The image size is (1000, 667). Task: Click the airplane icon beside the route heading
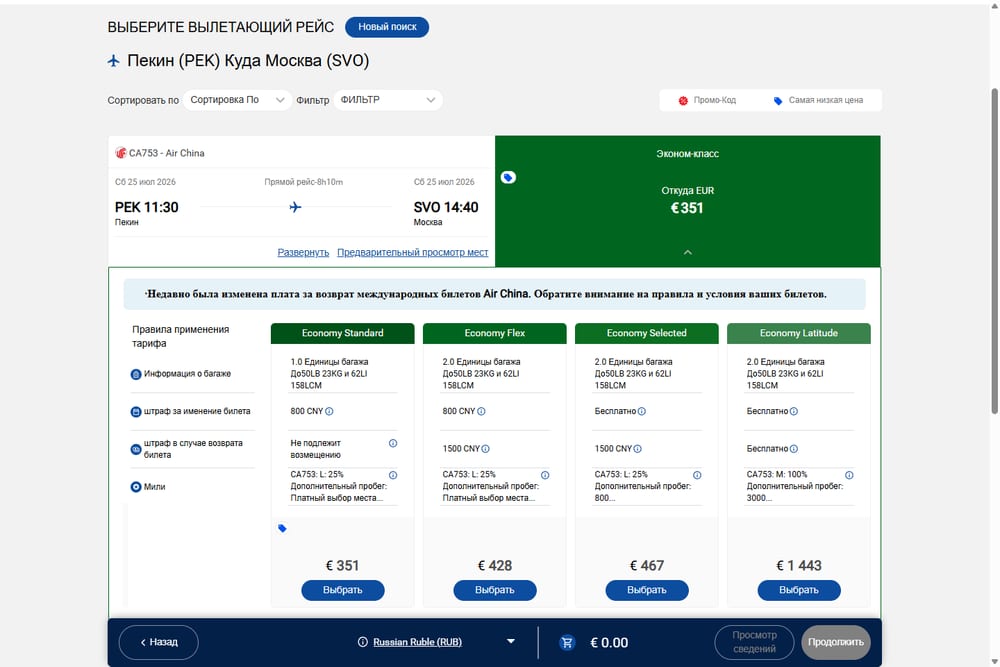114,61
